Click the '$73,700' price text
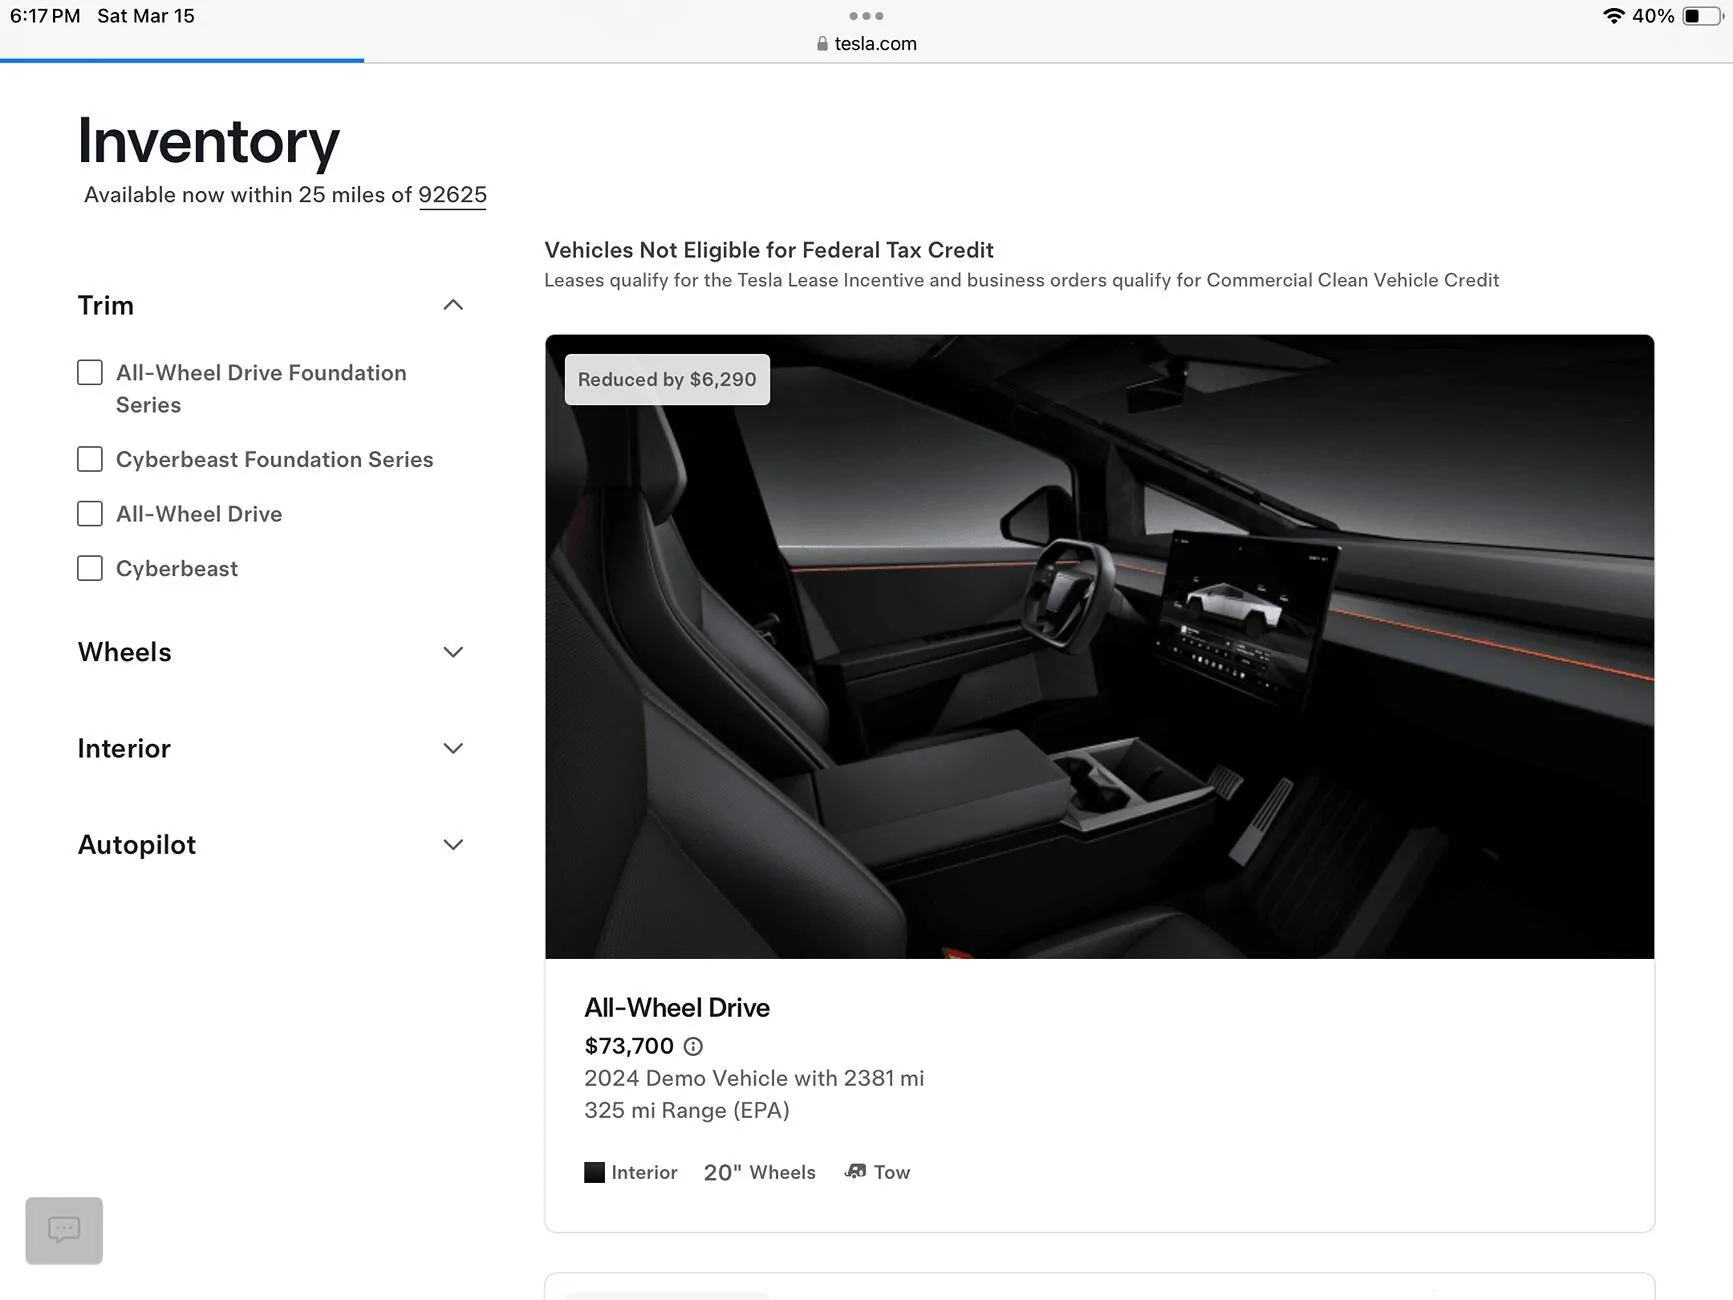The height and width of the screenshot is (1300, 1733). point(629,1046)
